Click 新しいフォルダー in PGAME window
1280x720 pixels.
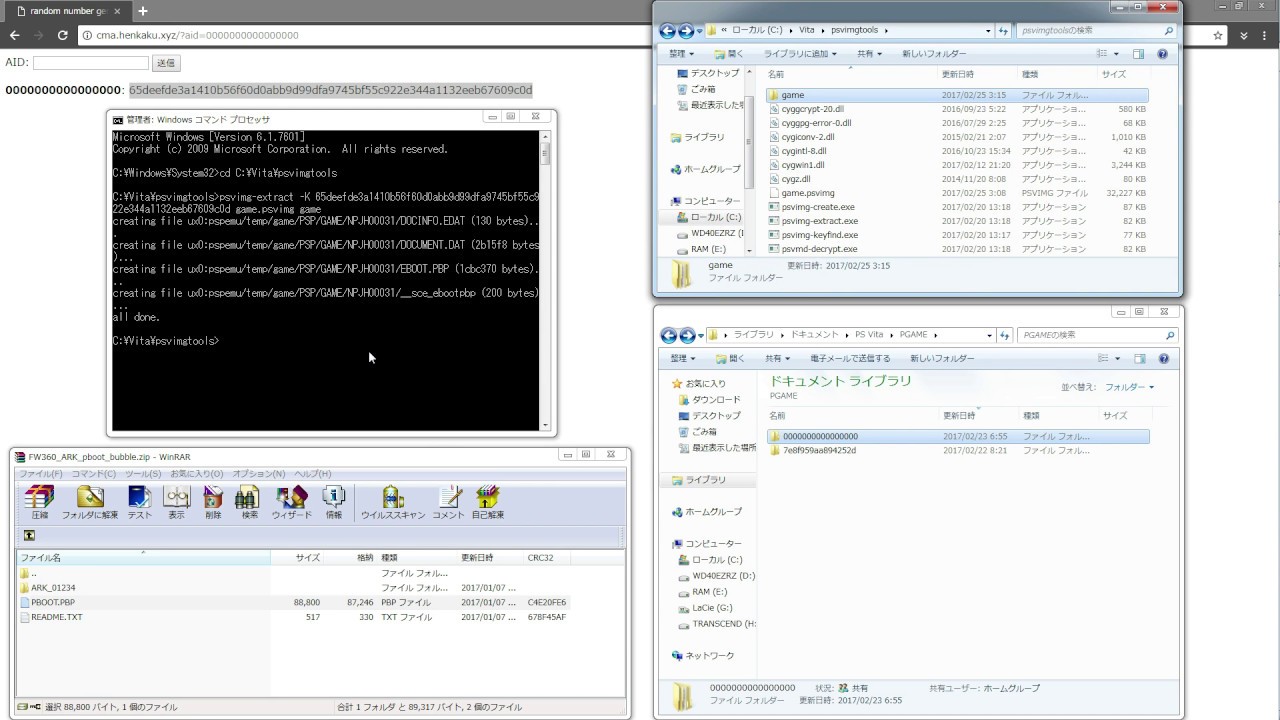941,358
